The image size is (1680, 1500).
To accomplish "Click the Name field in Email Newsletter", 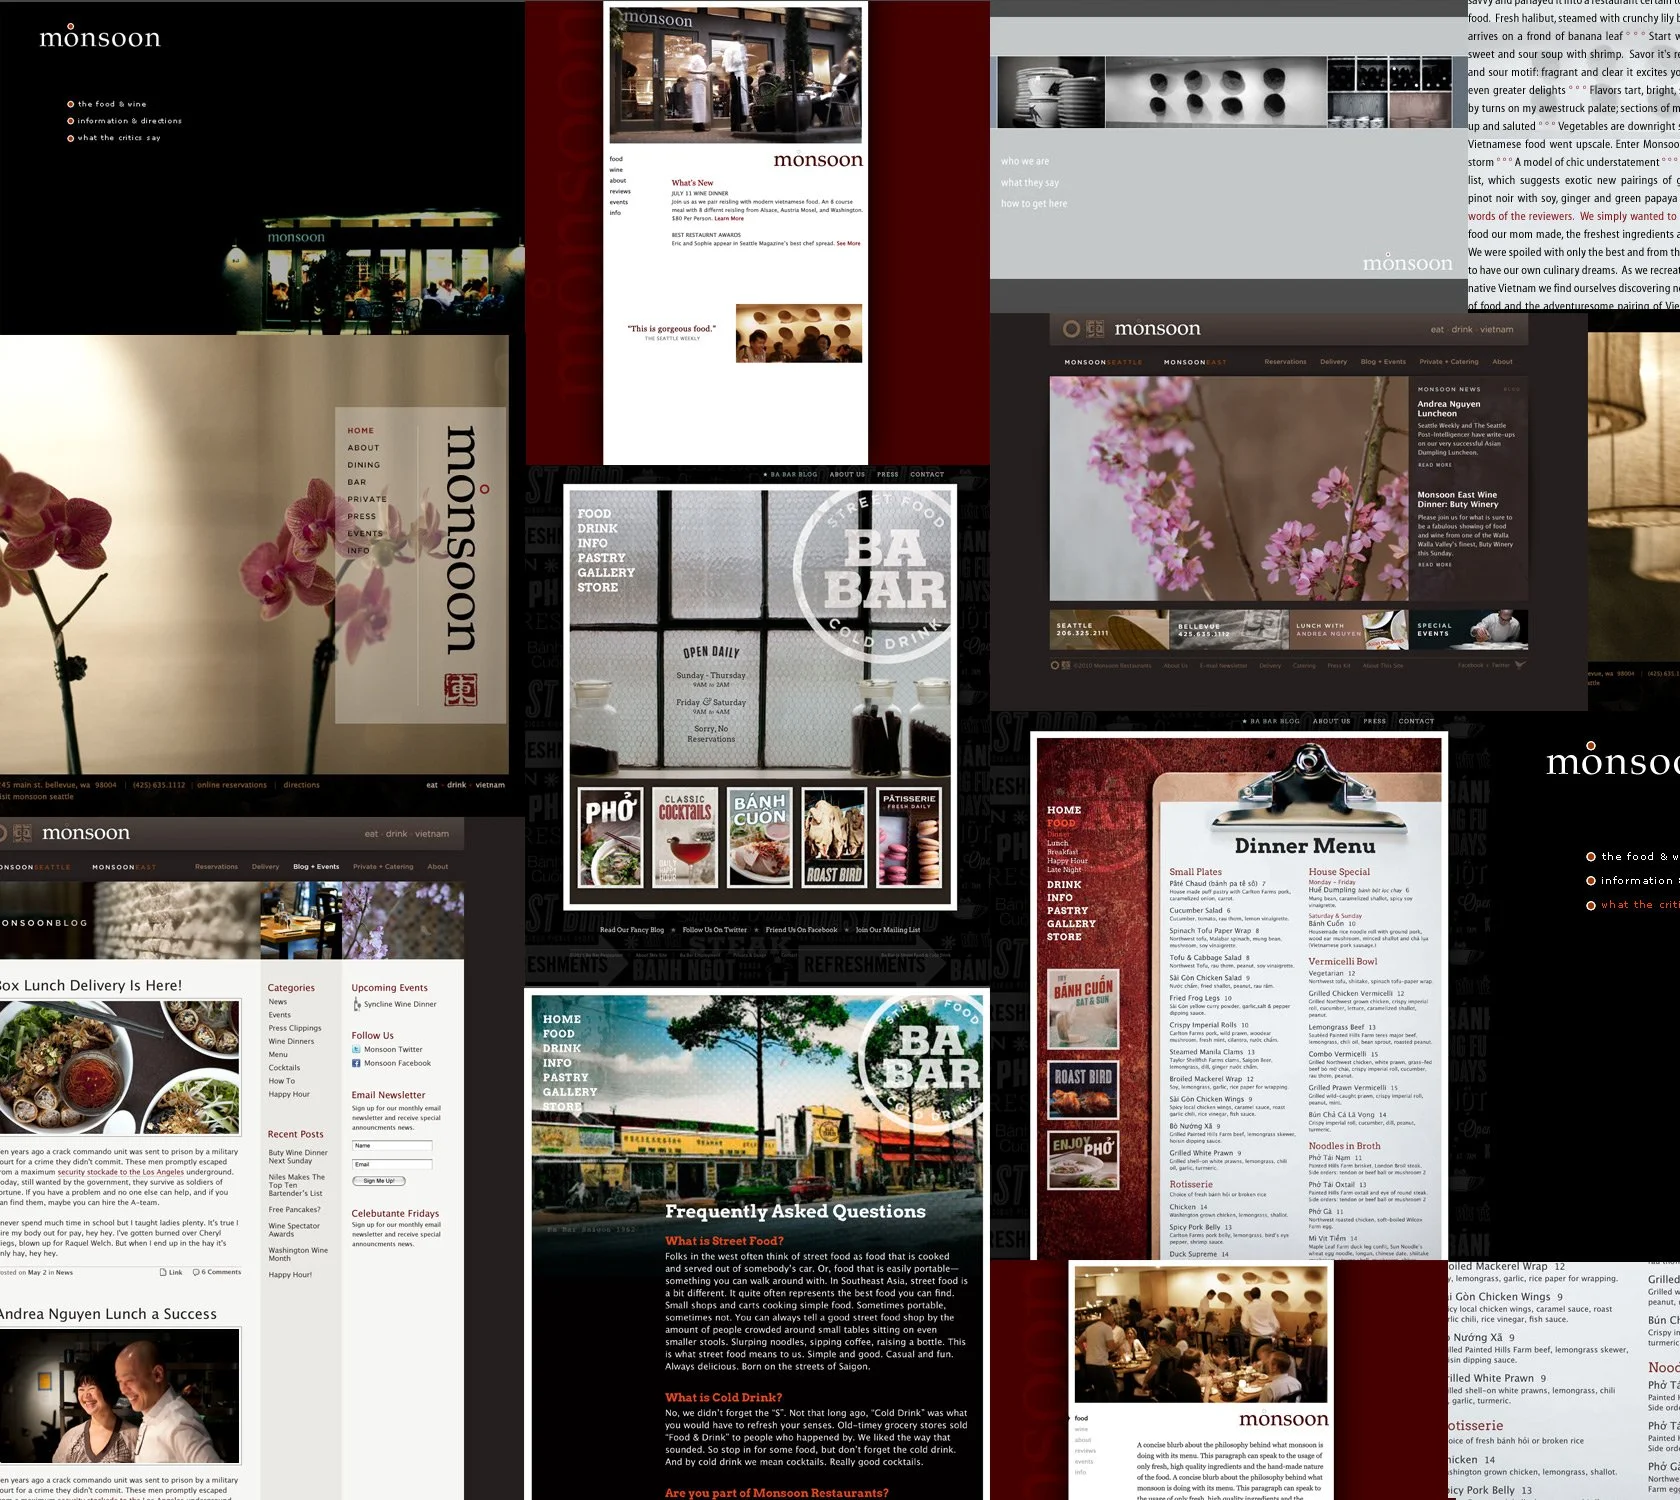I will coord(392,1145).
